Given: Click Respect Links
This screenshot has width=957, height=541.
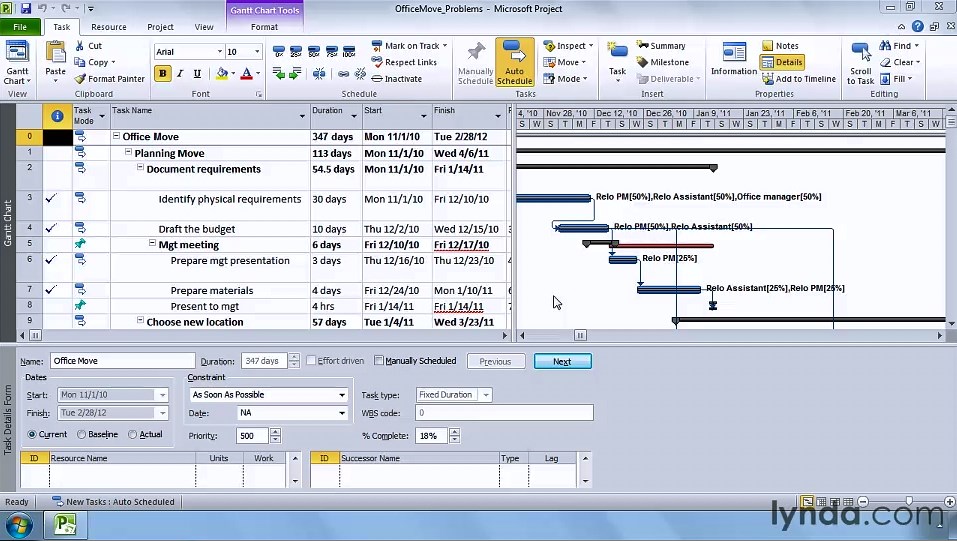Looking at the screenshot, I should tap(404, 62).
